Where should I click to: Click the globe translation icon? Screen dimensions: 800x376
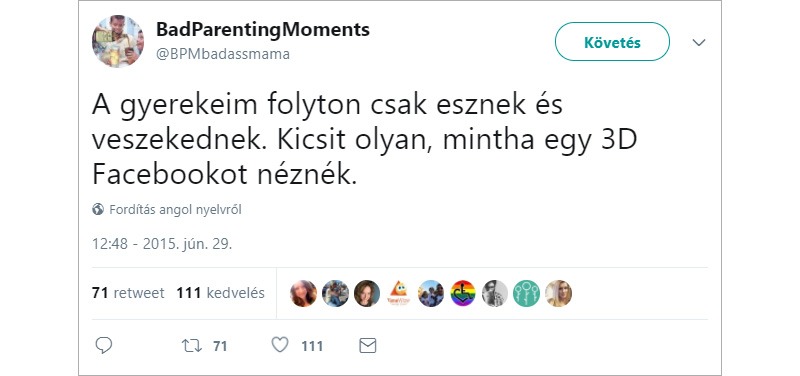98,209
